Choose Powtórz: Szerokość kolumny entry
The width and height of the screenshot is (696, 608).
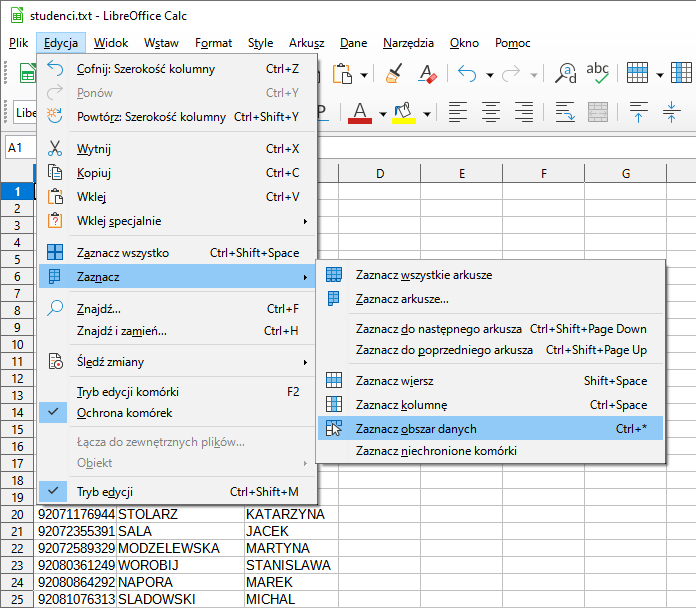[x=178, y=117]
